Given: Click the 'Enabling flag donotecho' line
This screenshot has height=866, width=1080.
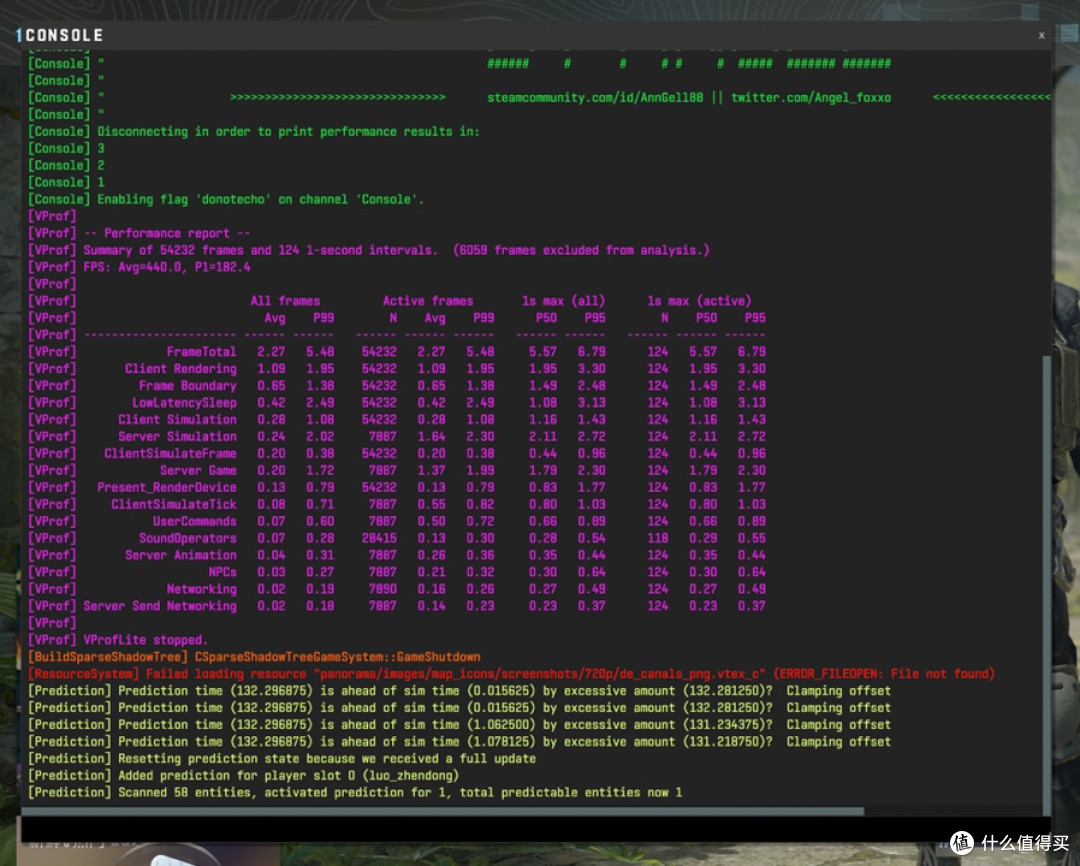Looking at the screenshot, I should tap(226, 199).
